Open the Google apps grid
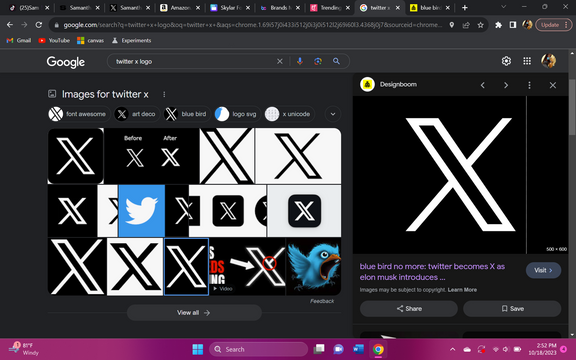 pos(527,61)
